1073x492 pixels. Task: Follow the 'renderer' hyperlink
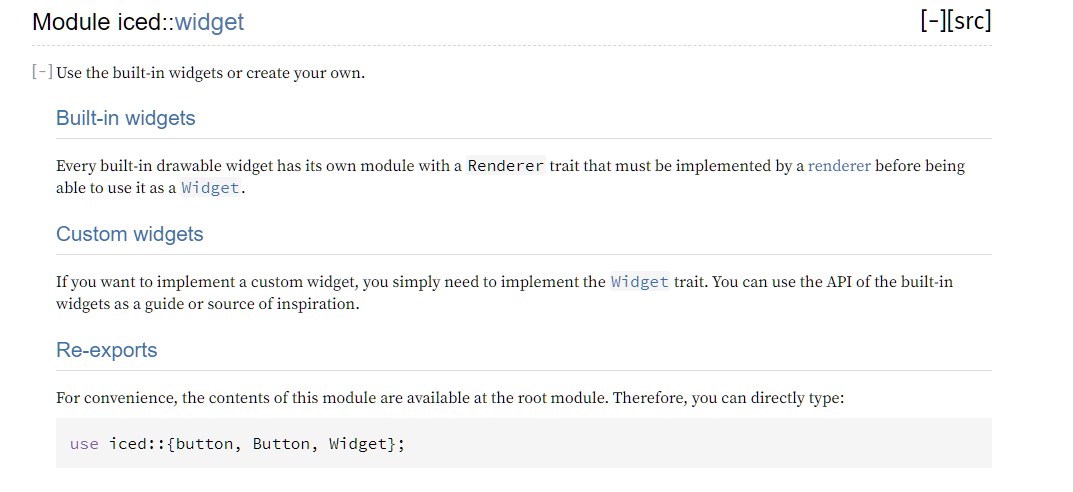[x=840, y=166]
